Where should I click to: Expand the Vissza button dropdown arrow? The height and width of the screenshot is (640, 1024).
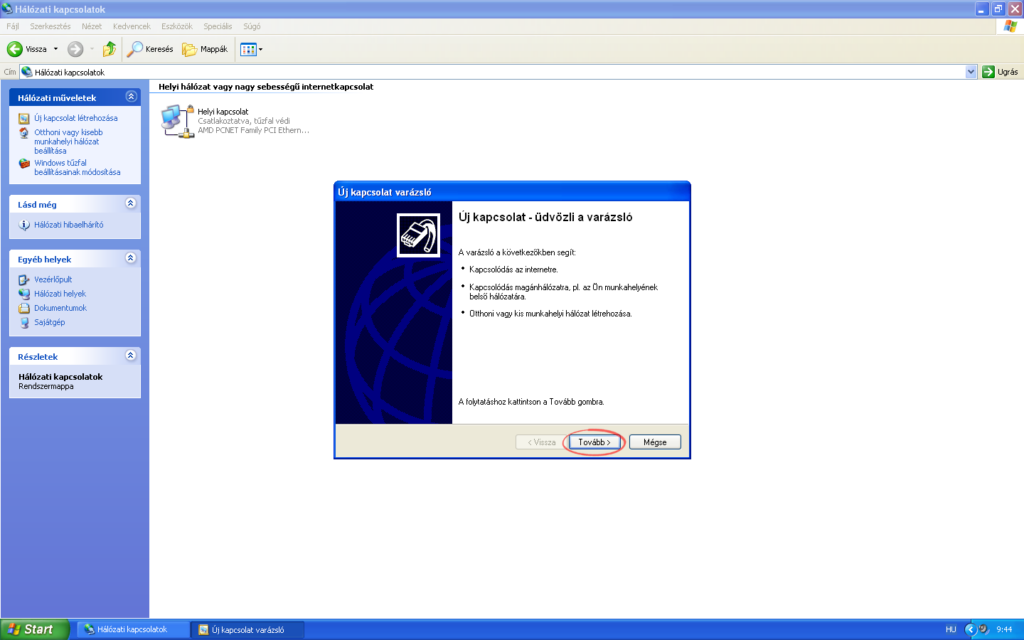click(57, 48)
